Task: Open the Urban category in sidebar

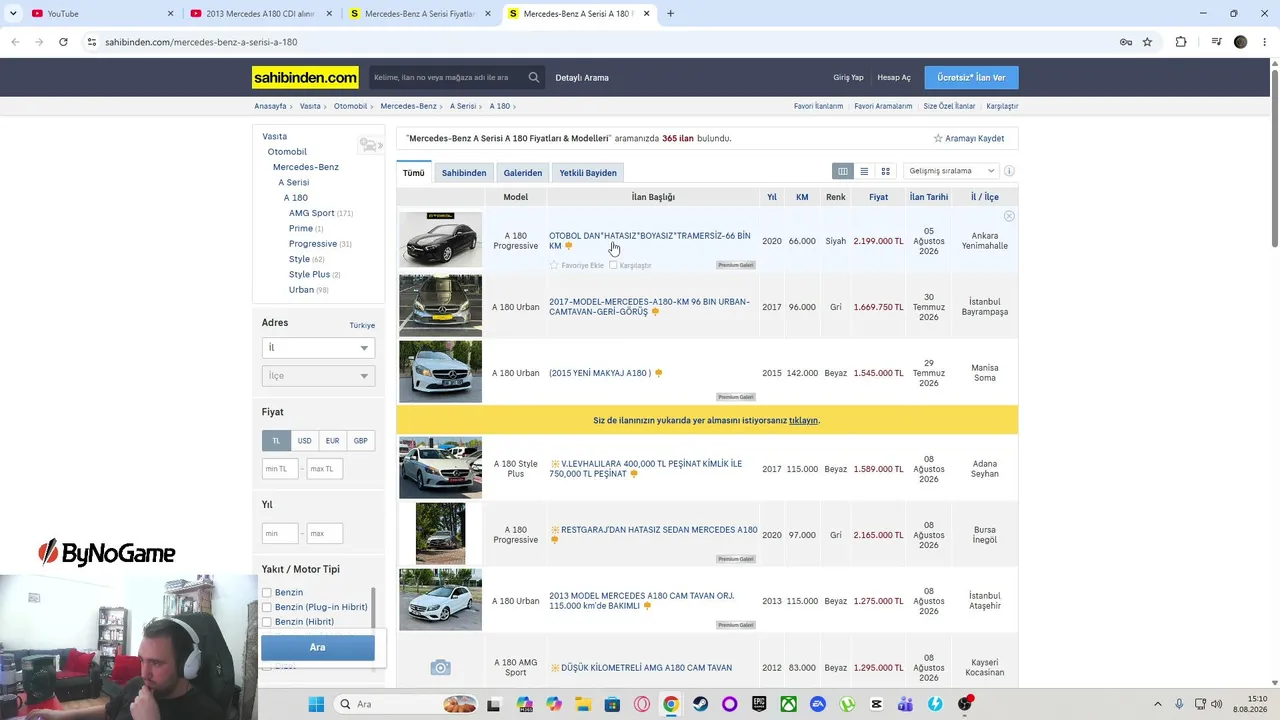Action: click(x=301, y=290)
